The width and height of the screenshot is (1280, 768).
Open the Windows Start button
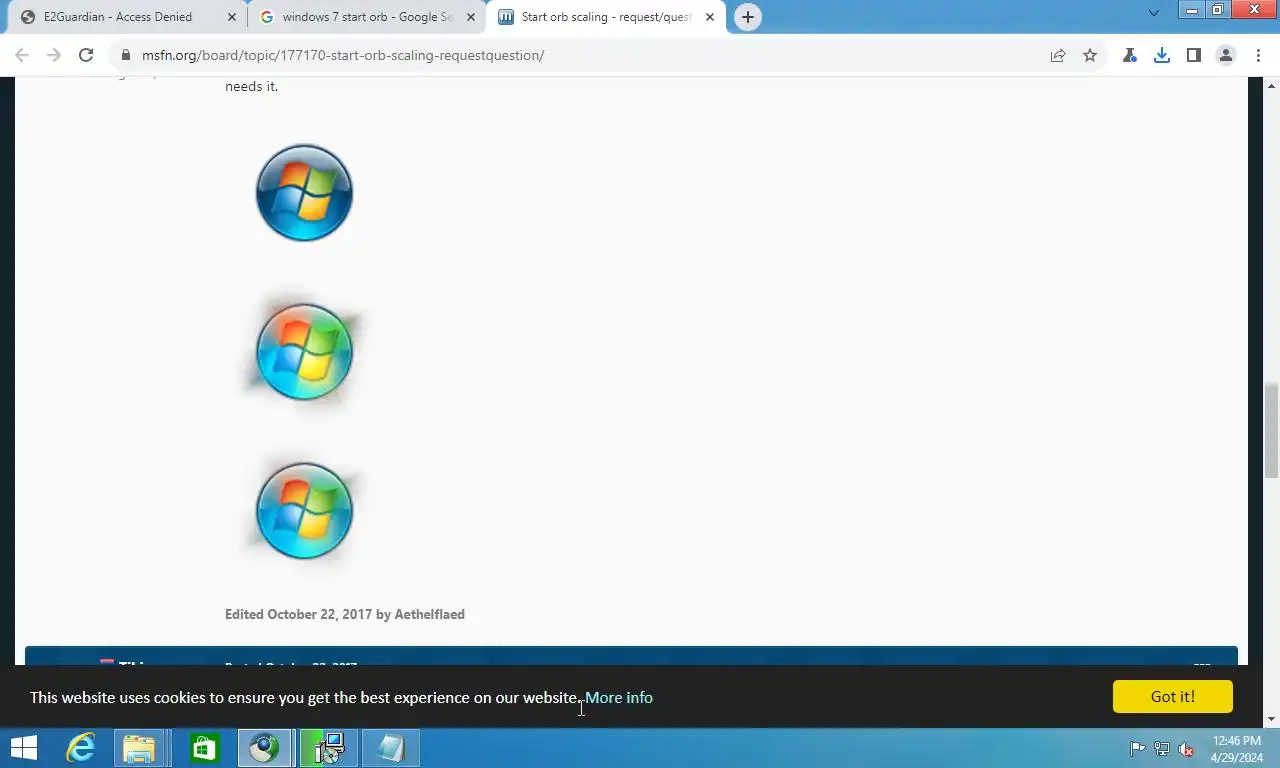tap(24, 748)
